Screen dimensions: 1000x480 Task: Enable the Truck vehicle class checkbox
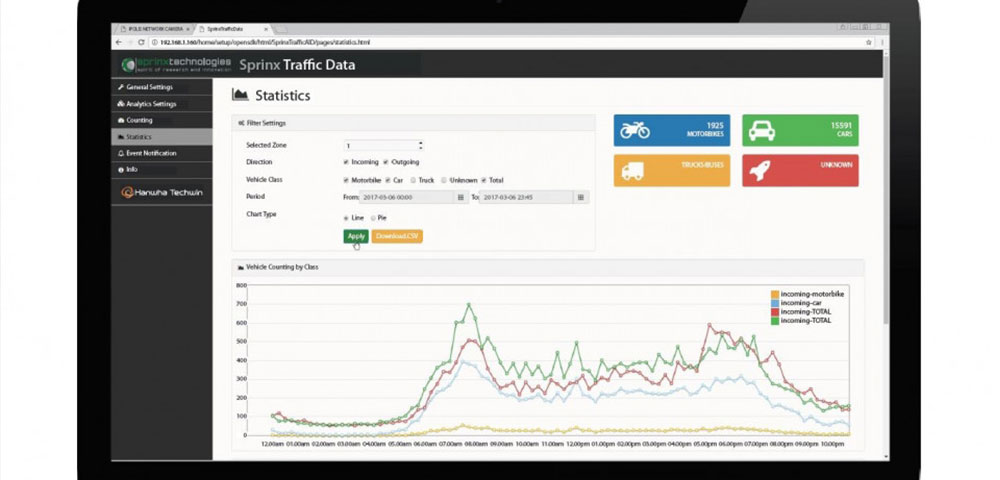[x=413, y=180]
